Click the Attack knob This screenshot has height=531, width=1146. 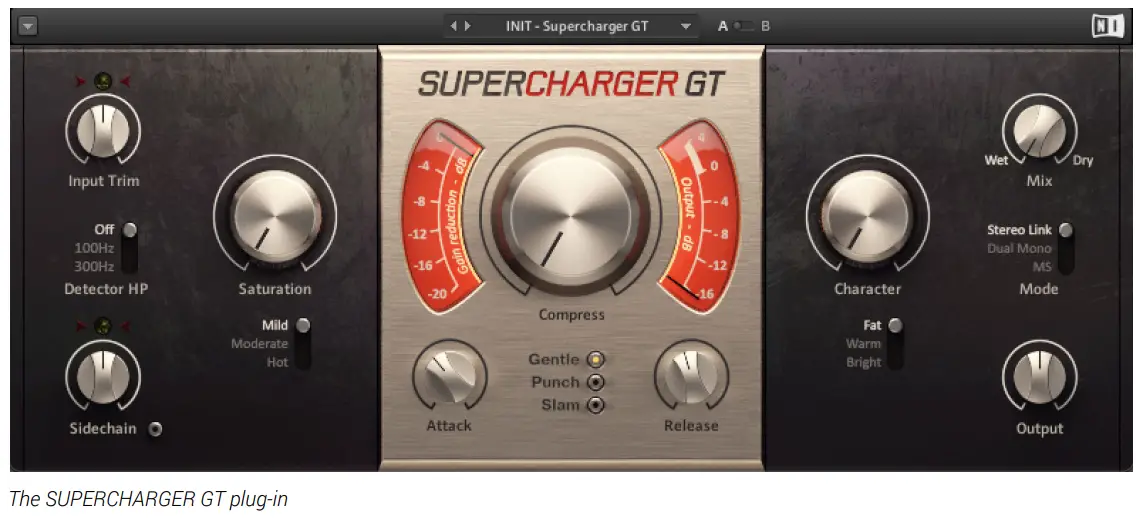pyautogui.click(x=449, y=377)
